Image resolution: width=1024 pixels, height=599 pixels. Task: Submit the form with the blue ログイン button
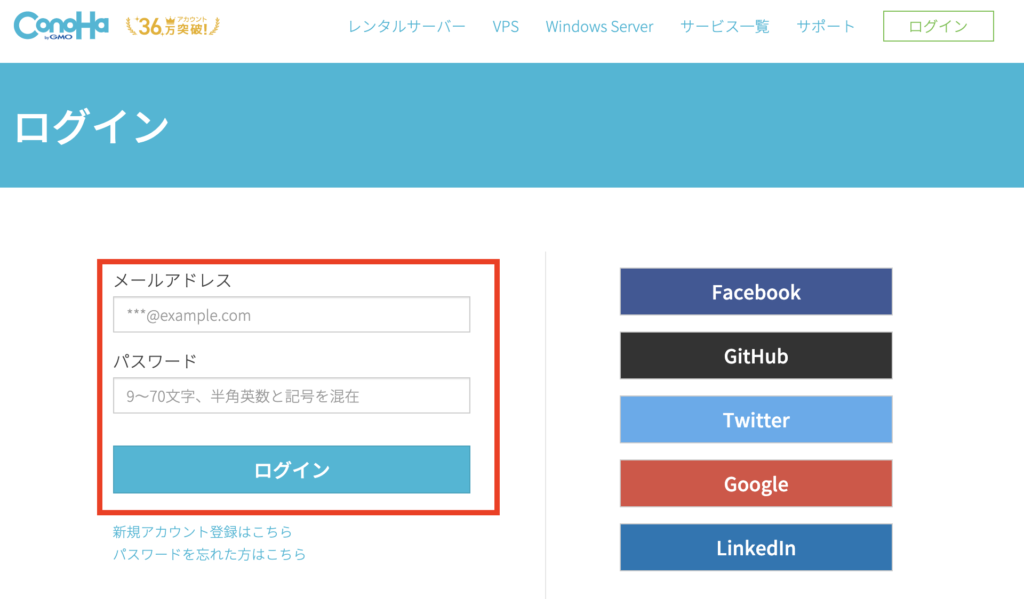291,470
